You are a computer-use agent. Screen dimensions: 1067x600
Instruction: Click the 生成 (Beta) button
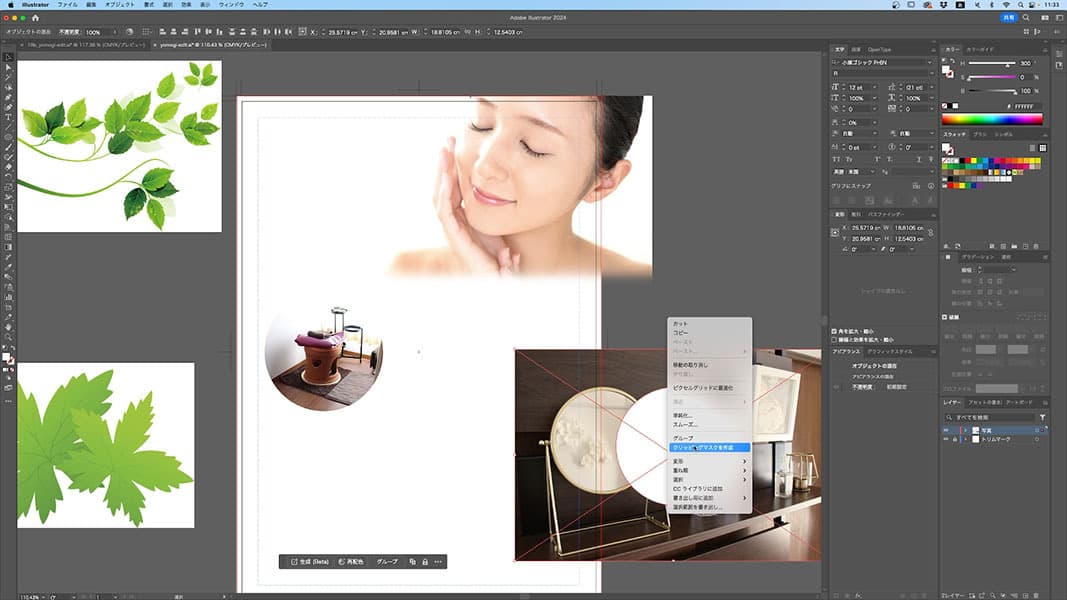pyautogui.click(x=308, y=562)
